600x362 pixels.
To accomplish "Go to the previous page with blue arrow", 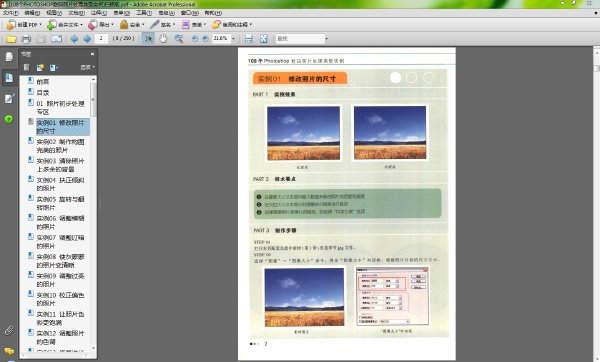I will click(74, 39).
